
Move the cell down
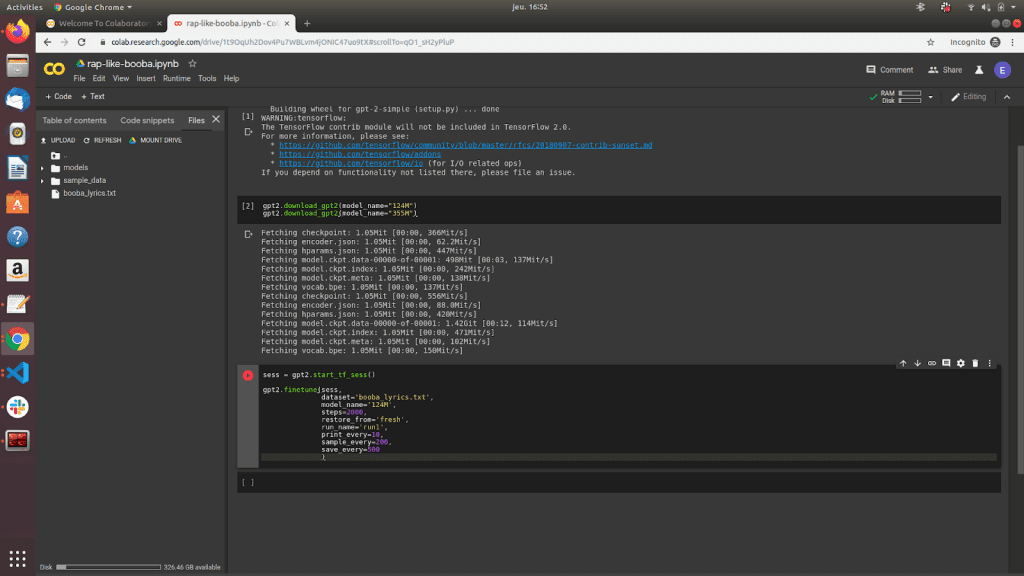coord(918,363)
